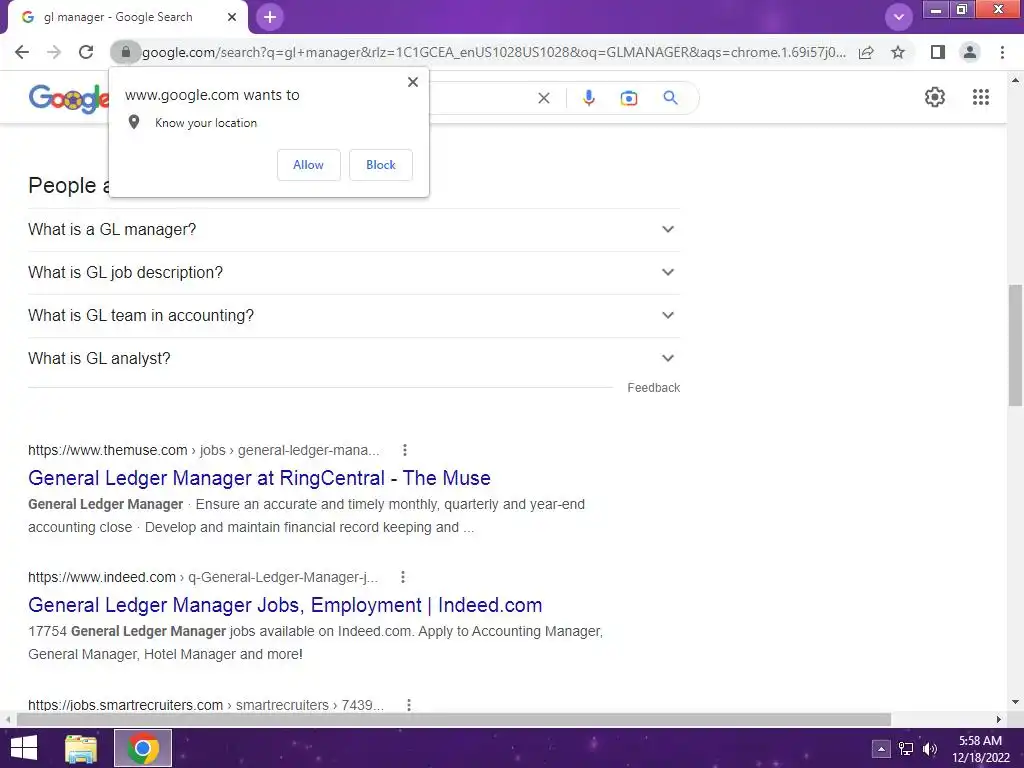Open the Google apps grid
Viewport: 1024px width, 768px height.
(x=980, y=97)
